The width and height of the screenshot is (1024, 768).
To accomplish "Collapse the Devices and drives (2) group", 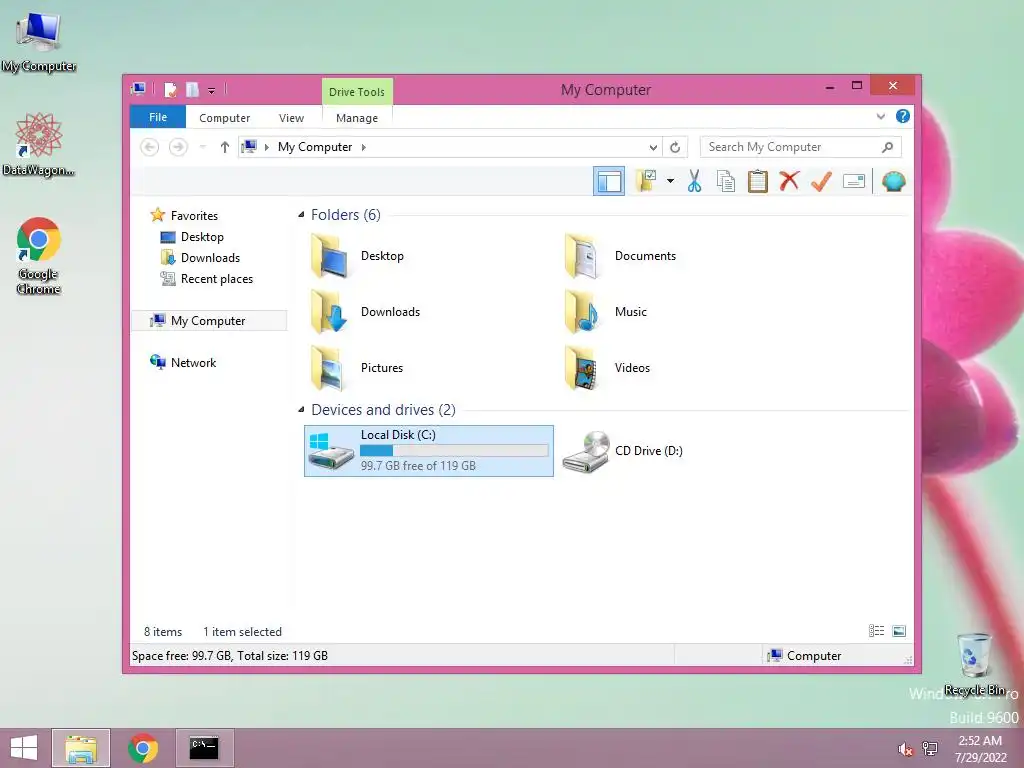I will [x=301, y=409].
